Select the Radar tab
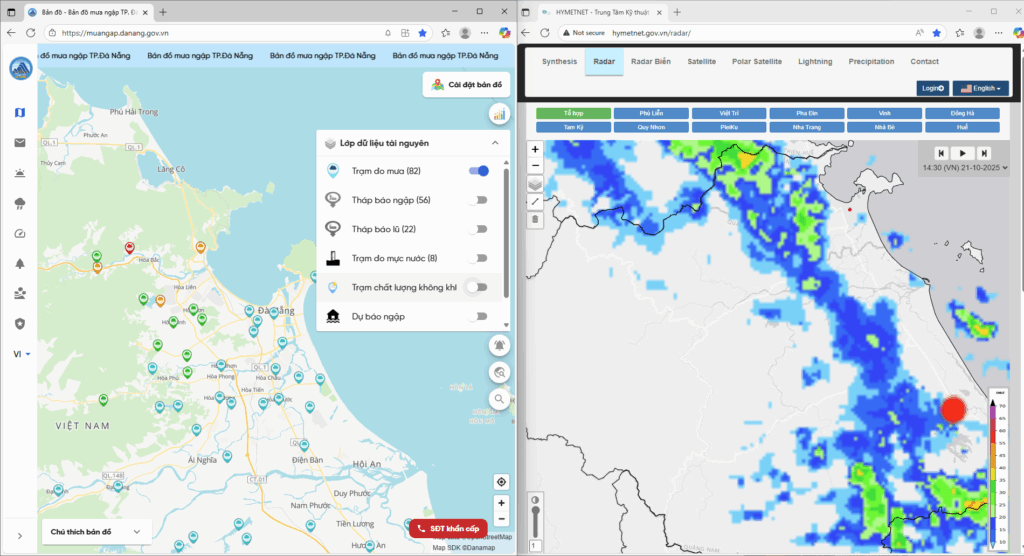 click(604, 61)
